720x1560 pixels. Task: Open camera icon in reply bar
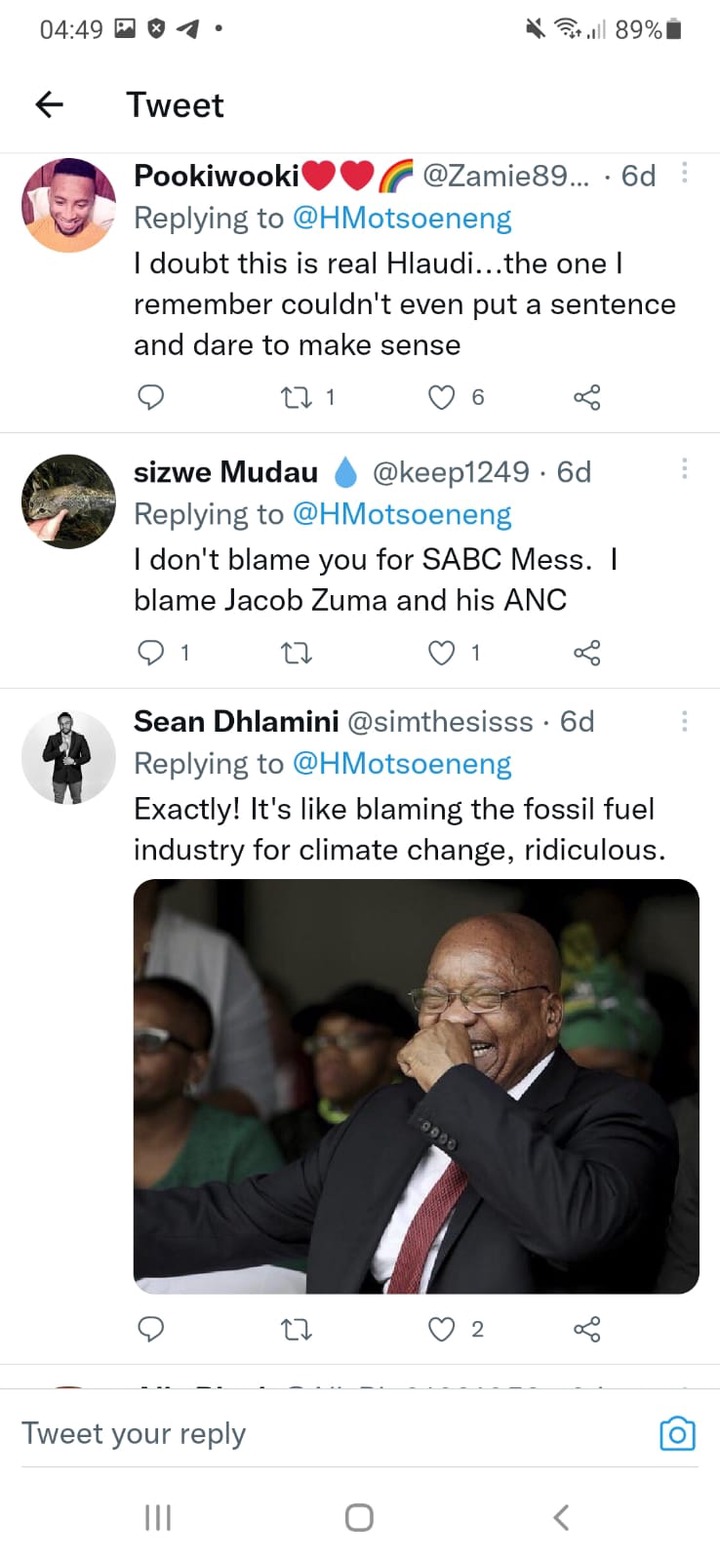[x=677, y=1434]
